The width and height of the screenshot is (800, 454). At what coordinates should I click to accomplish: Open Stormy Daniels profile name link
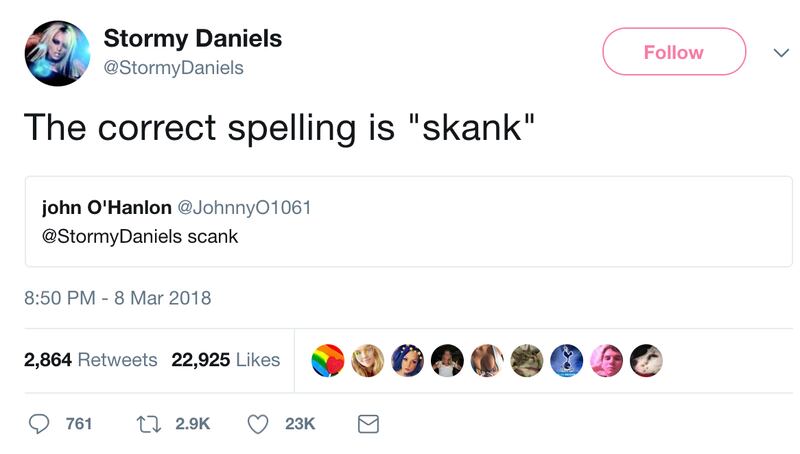(x=192, y=39)
